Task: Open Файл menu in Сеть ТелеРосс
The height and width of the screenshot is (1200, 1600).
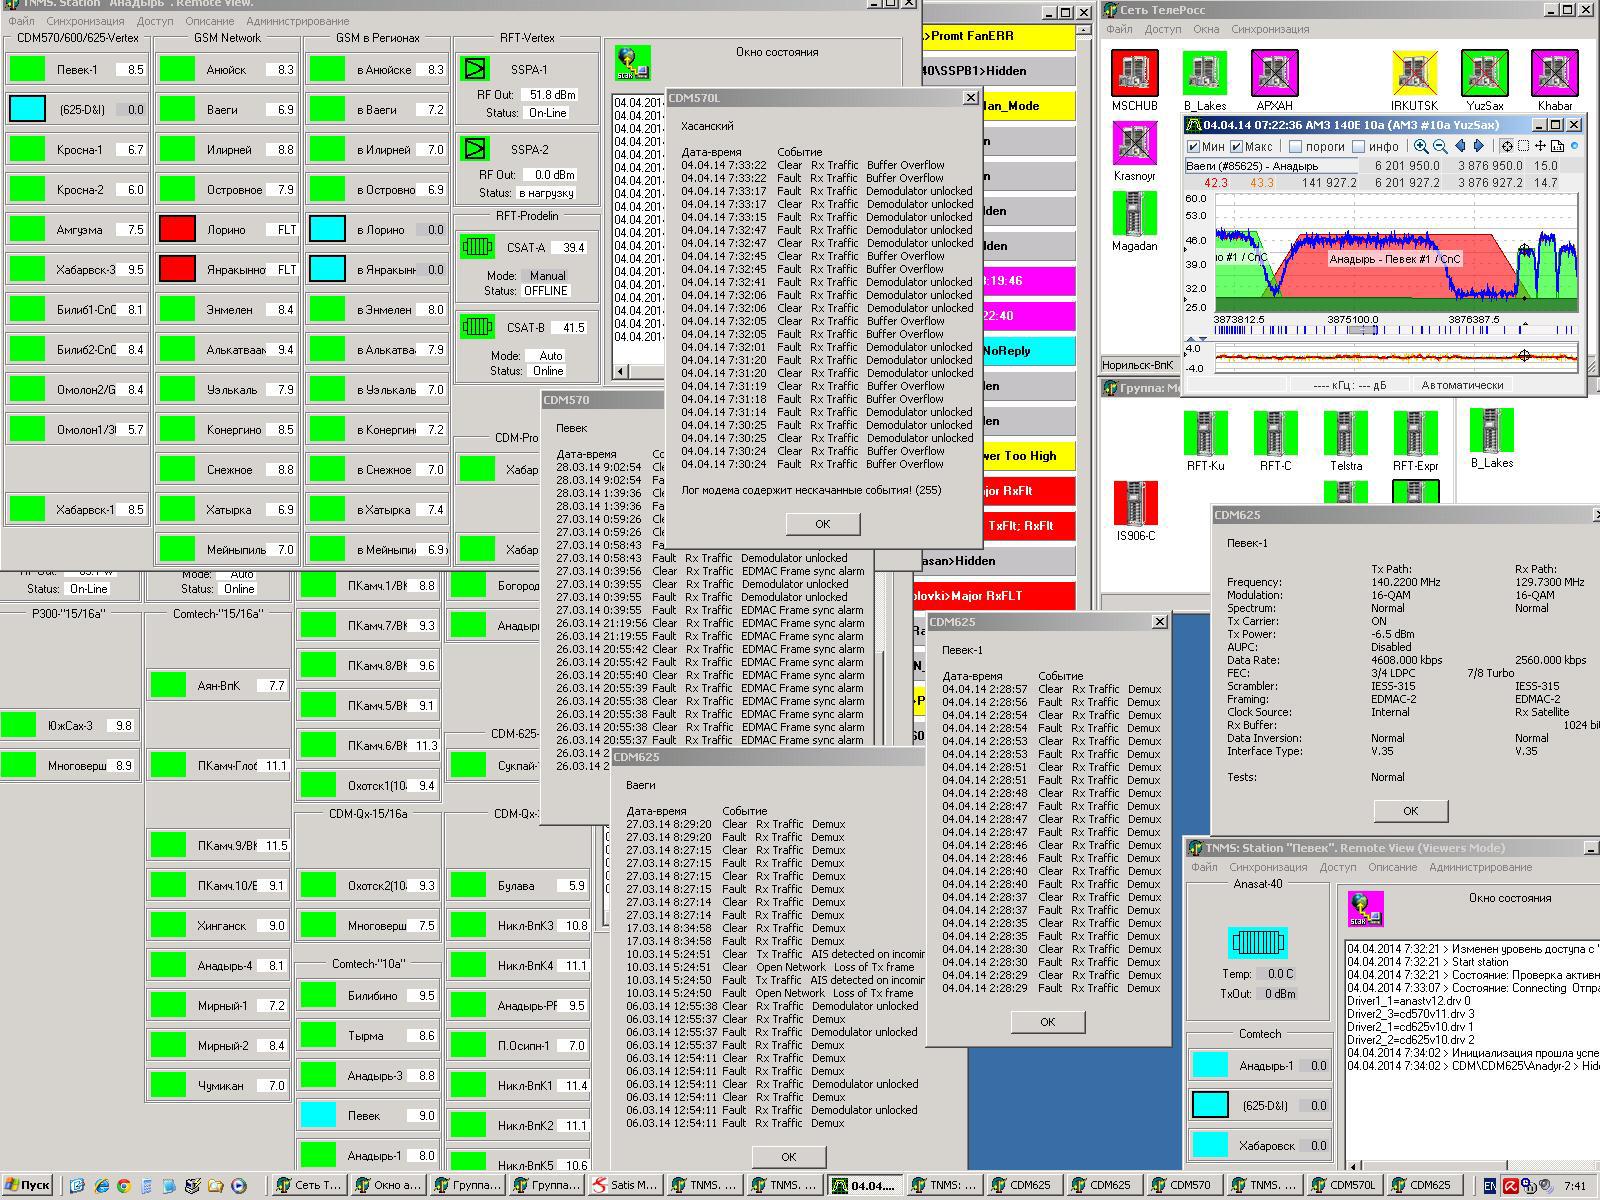Action: click(x=1118, y=29)
